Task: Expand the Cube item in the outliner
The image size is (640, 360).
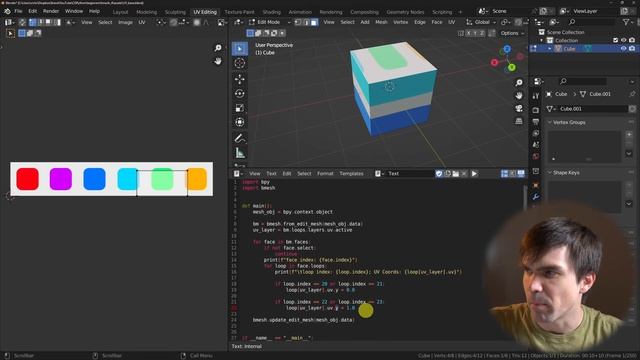Action: (x=549, y=49)
